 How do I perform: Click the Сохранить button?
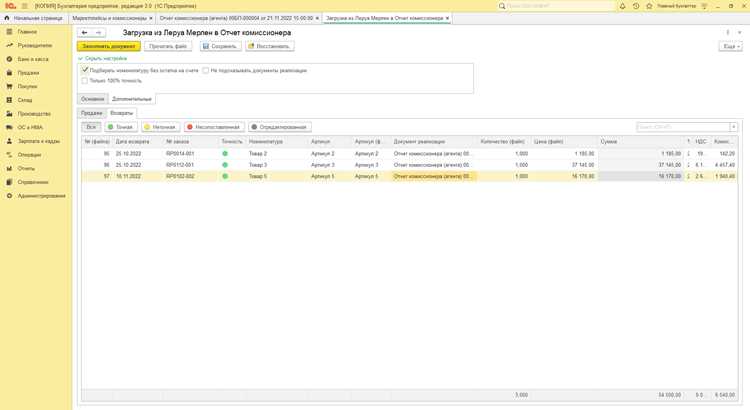(220, 46)
